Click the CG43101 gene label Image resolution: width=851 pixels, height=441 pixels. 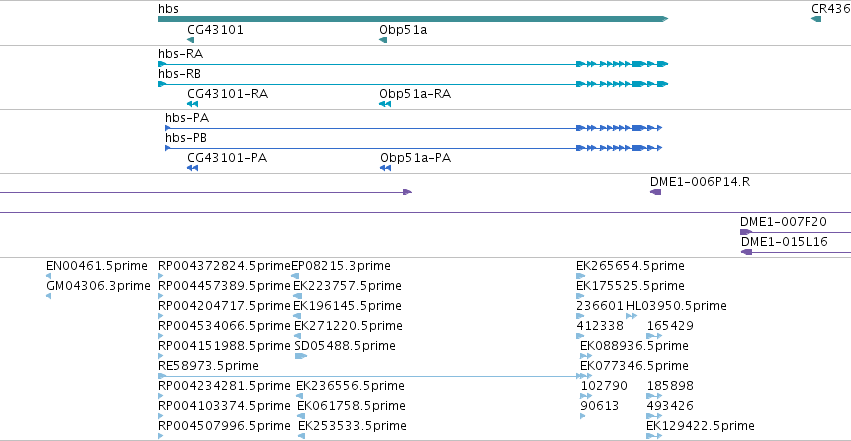coord(215,29)
